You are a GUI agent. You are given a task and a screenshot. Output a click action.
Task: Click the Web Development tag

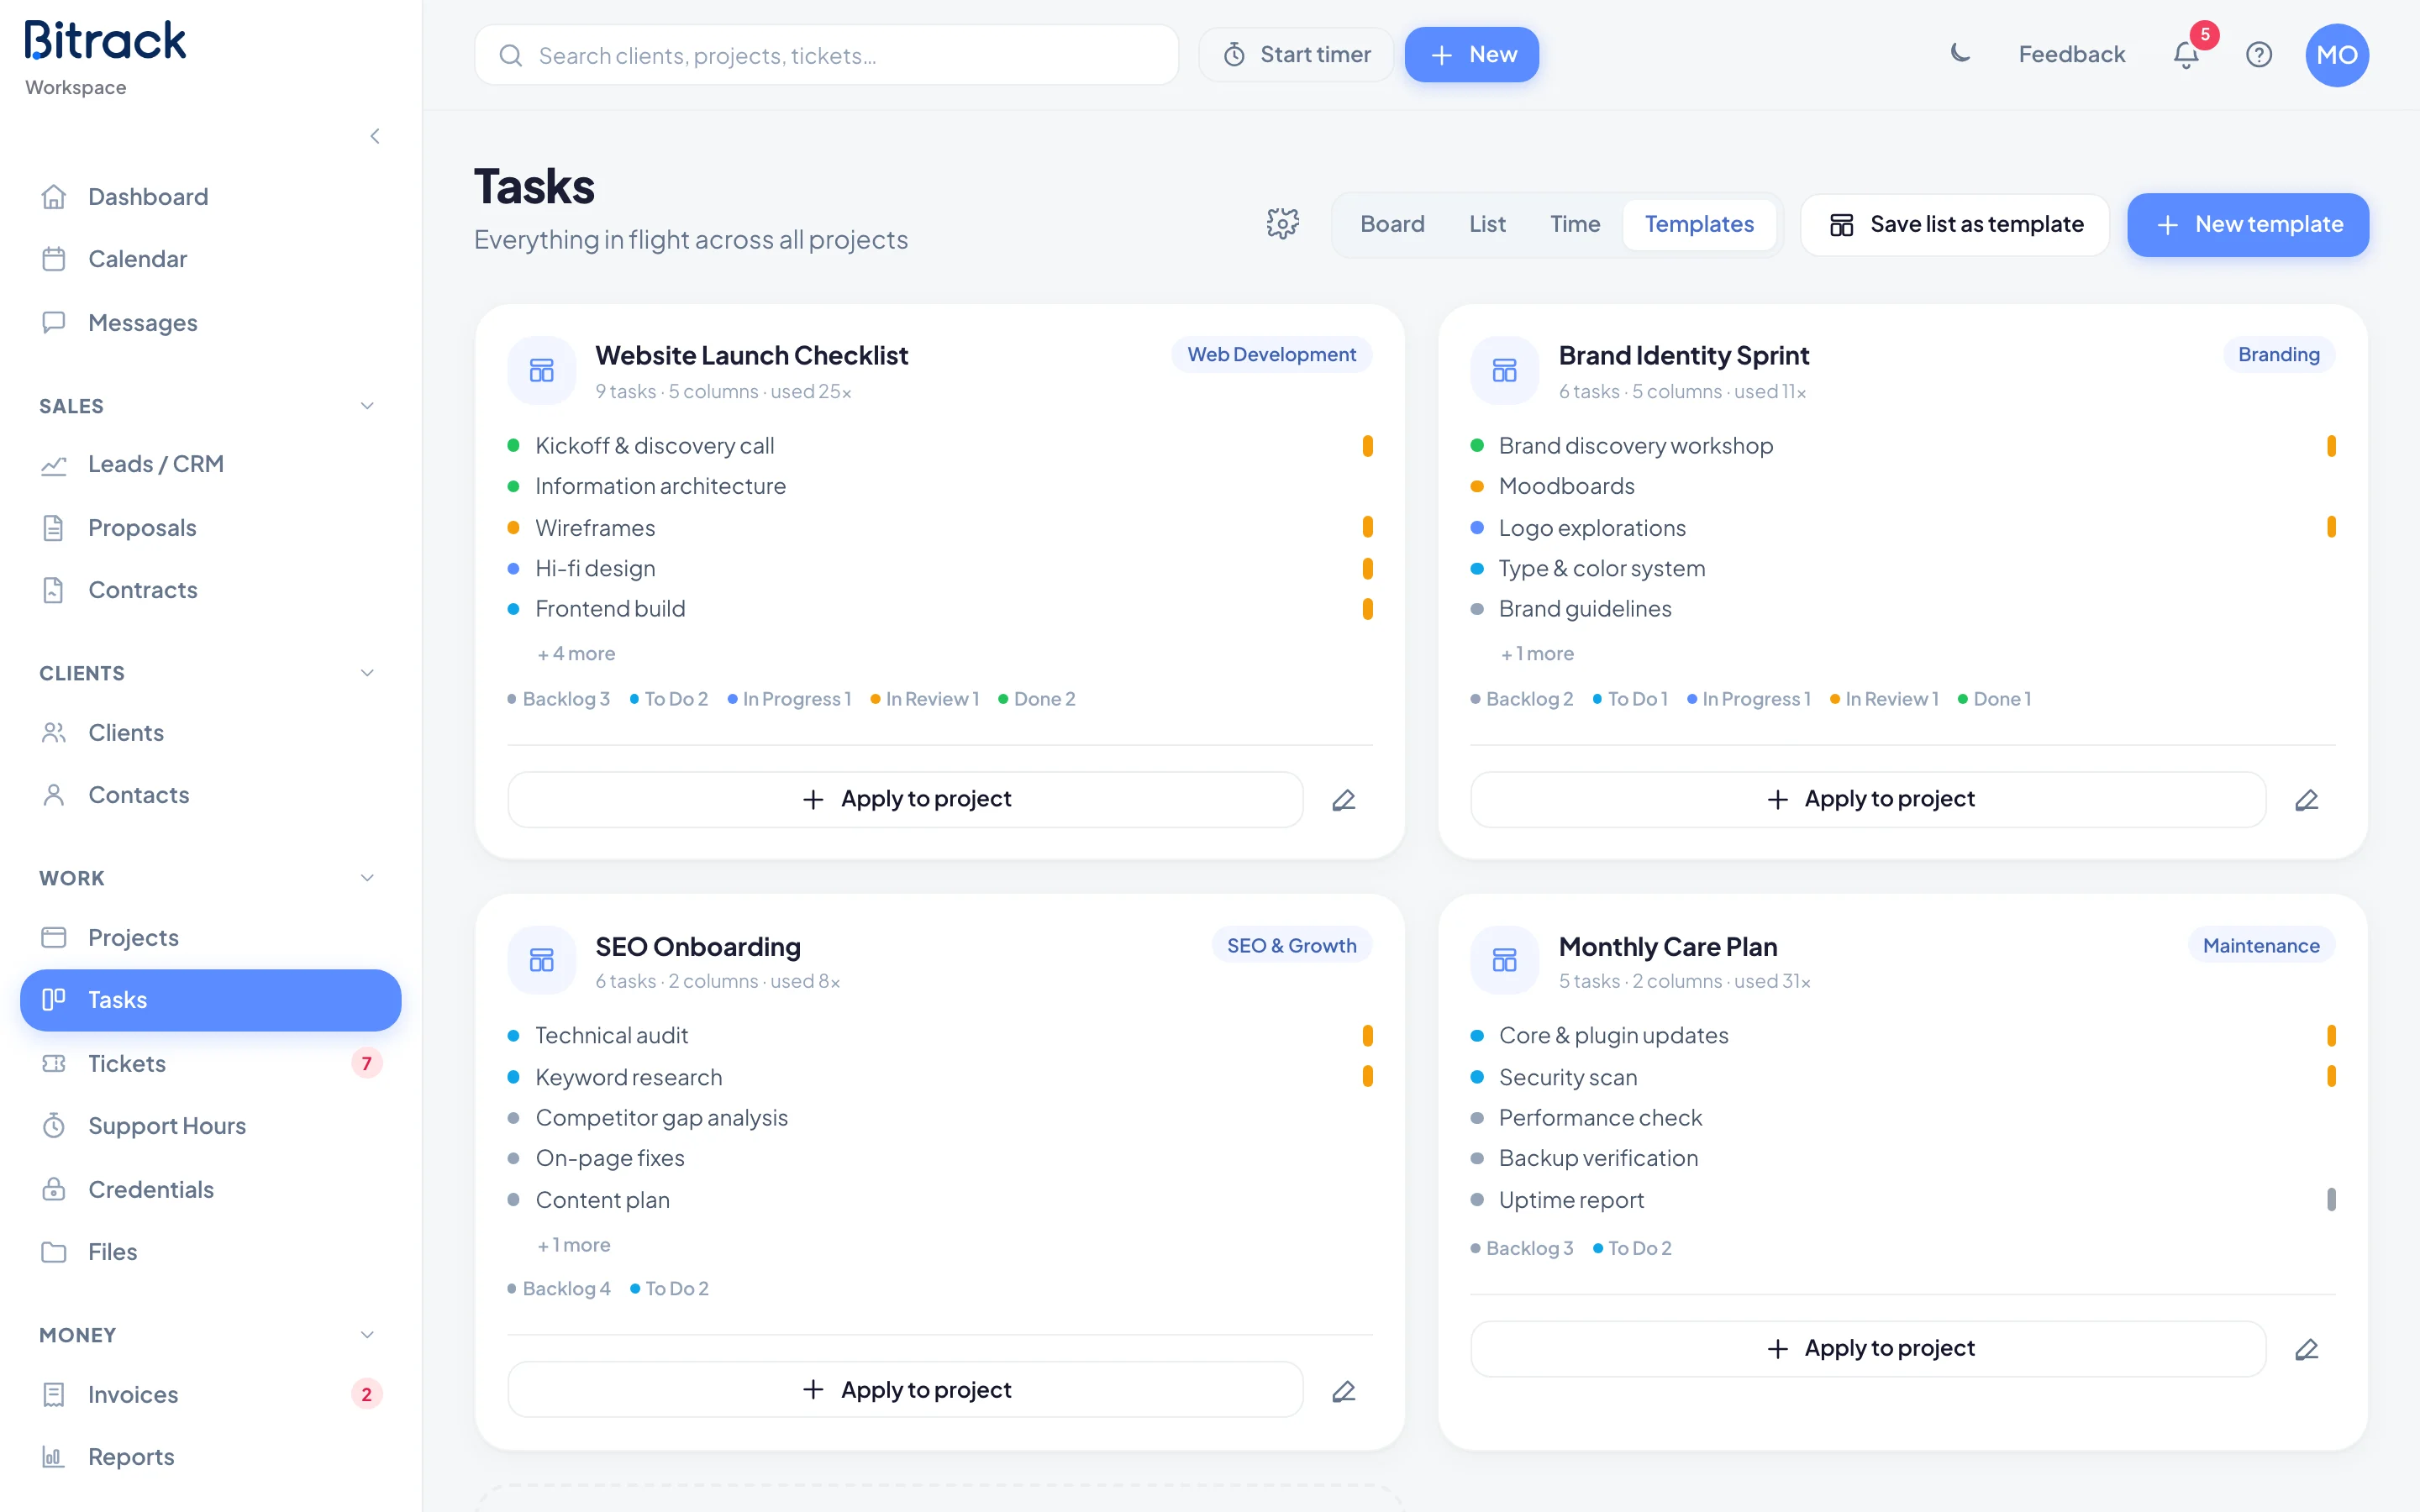pyautogui.click(x=1271, y=354)
